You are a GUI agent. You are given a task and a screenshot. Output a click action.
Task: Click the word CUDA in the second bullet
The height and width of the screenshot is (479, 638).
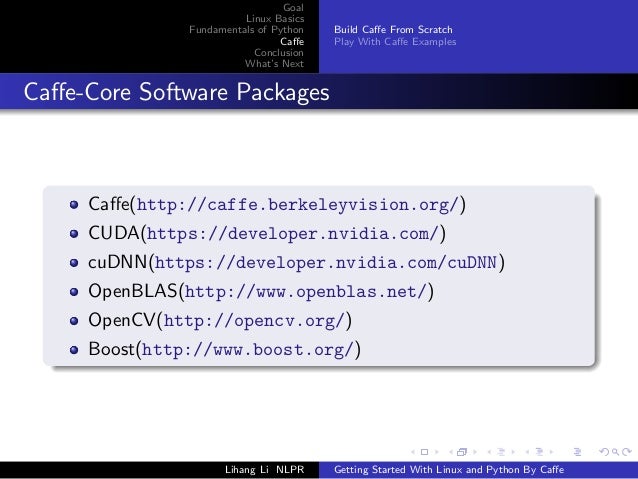click(114, 233)
